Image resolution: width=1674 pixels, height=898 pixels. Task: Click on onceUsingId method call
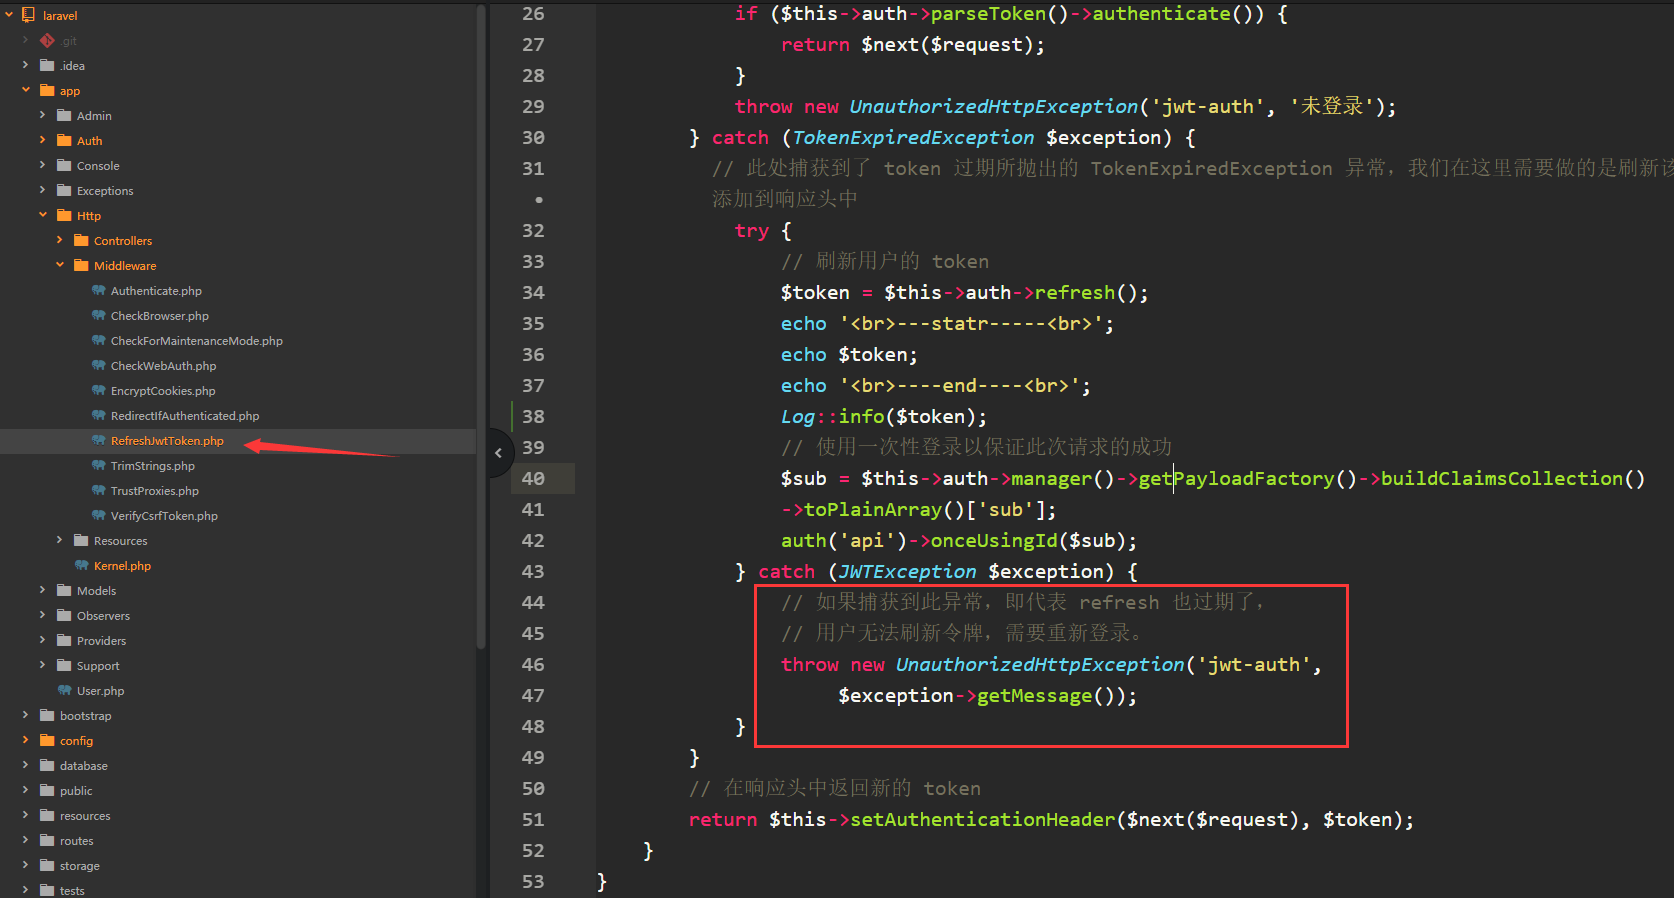coord(994,541)
